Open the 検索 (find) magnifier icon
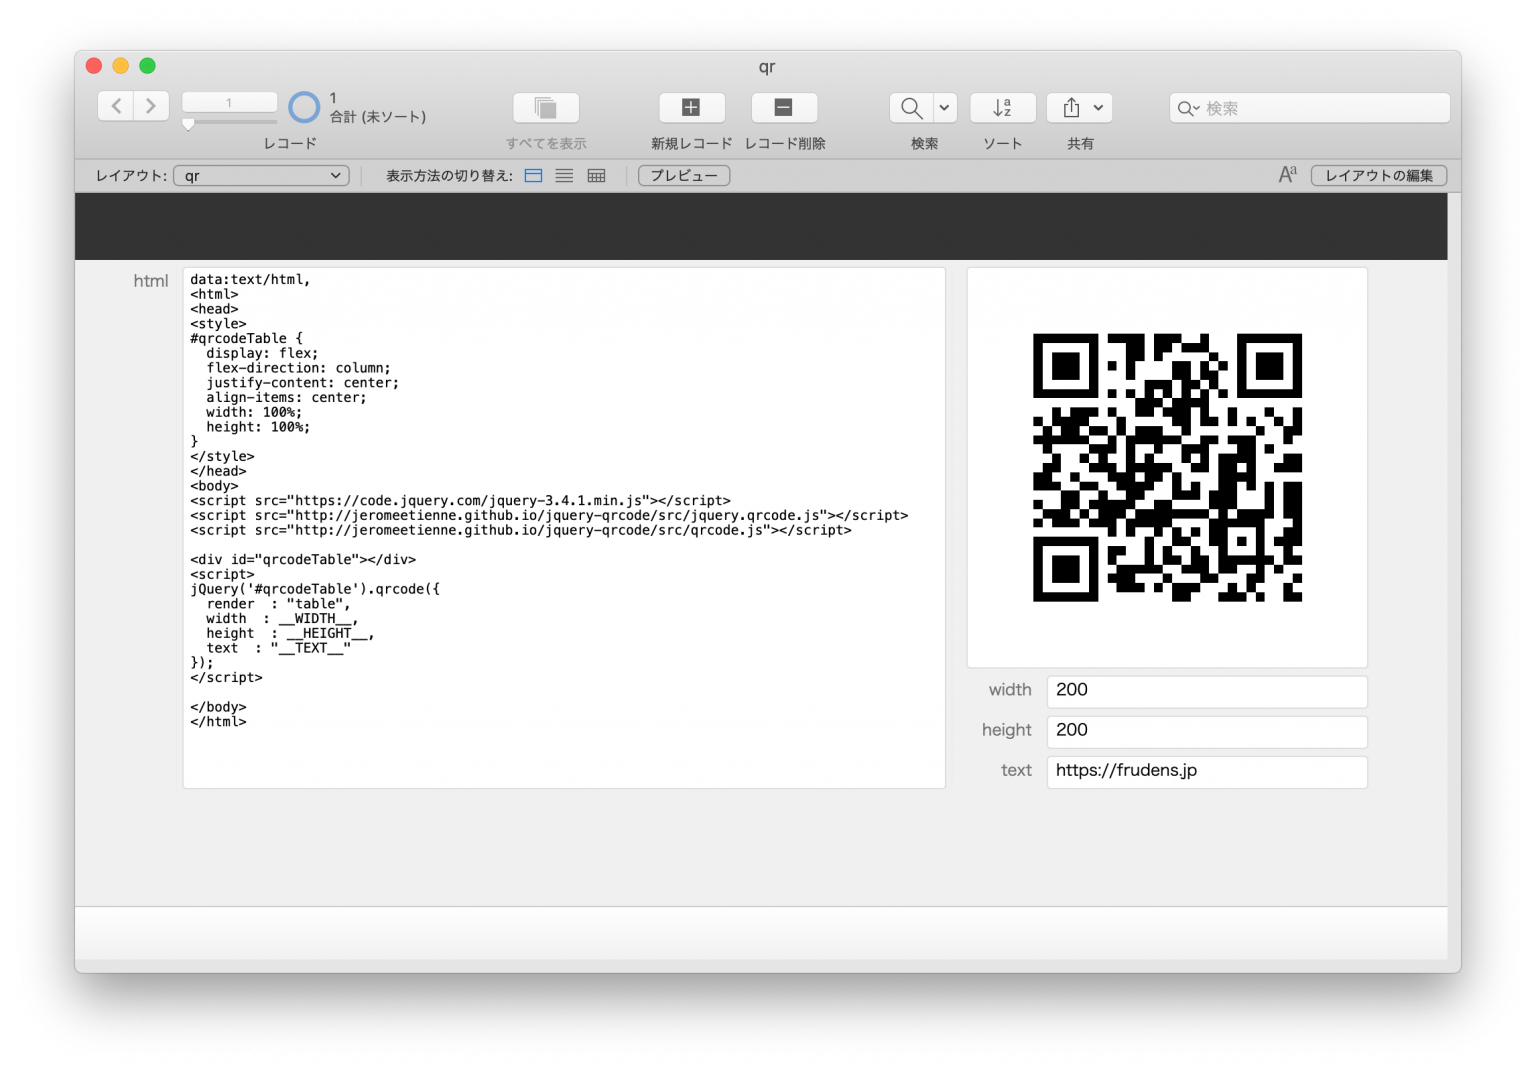 (x=910, y=107)
